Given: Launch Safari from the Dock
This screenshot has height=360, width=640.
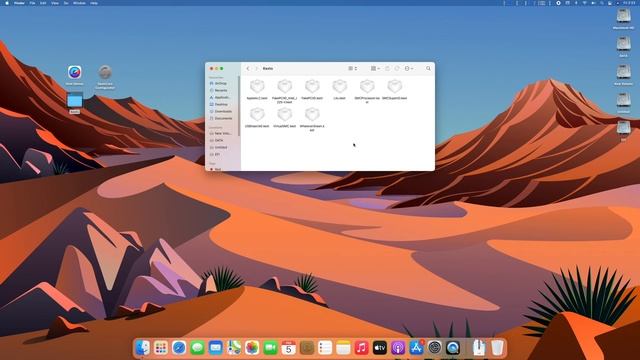Looking at the screenshot, I should (179, 348).
